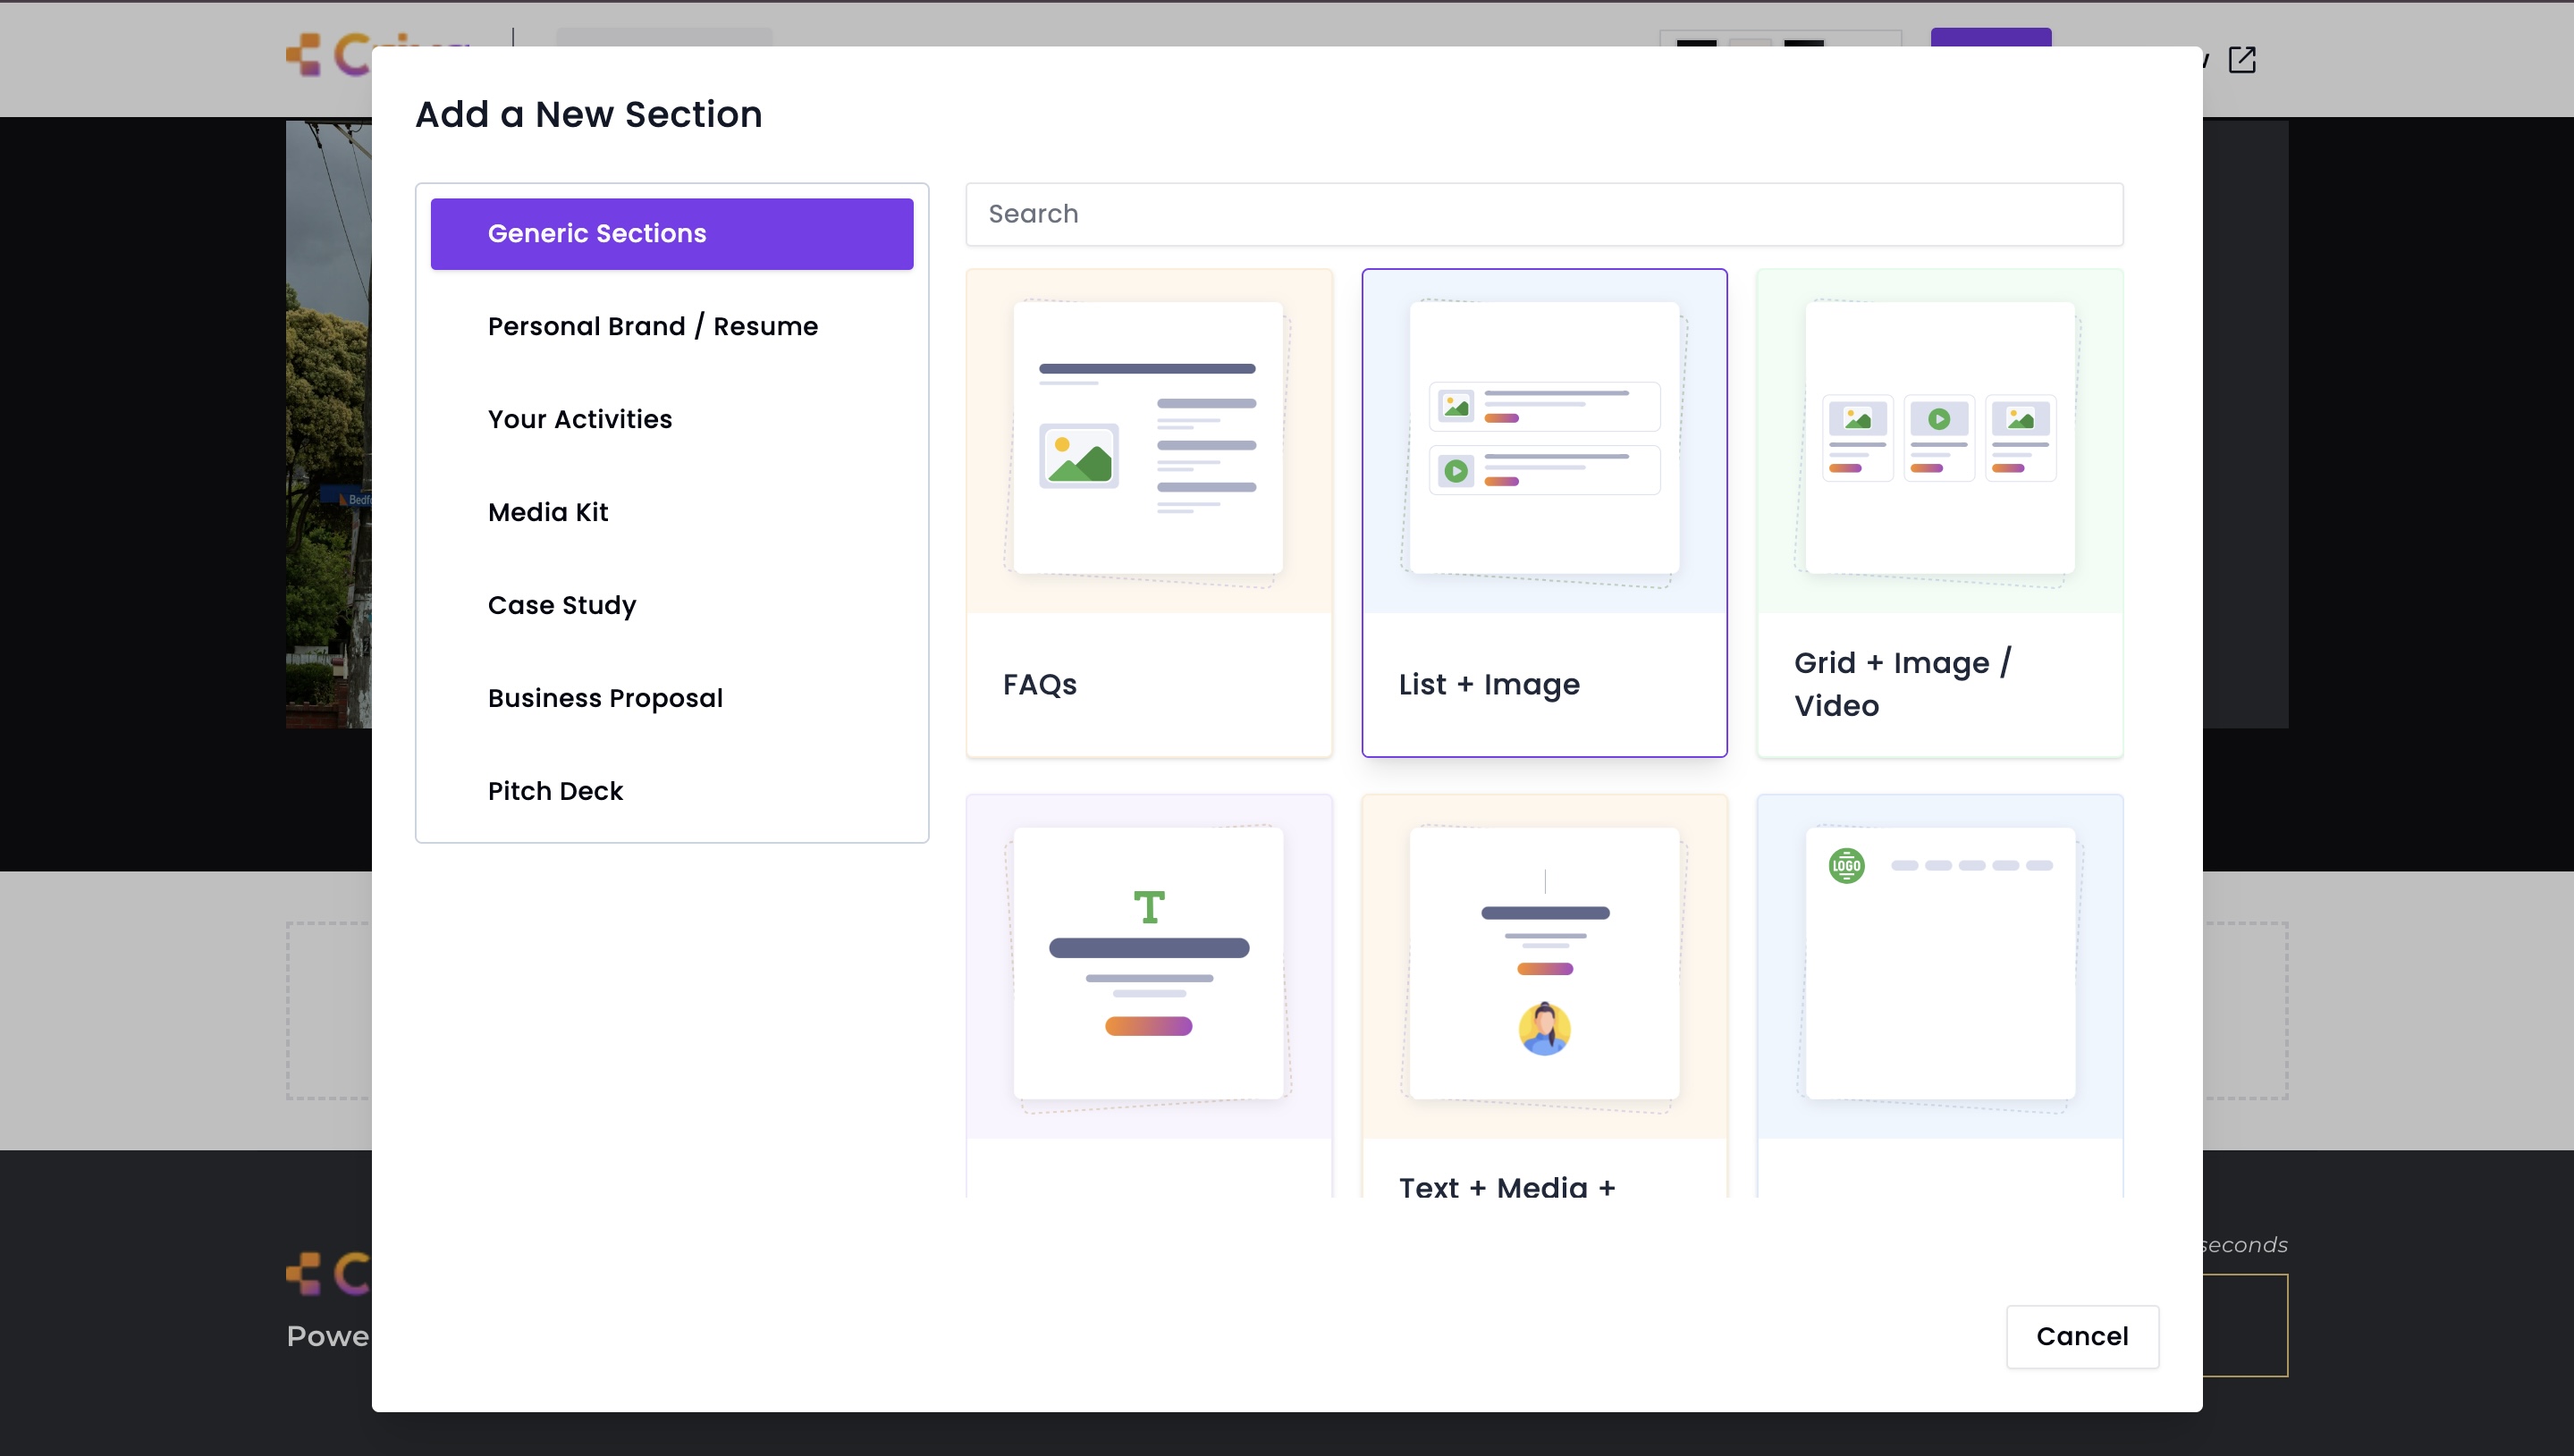2574x1456 pixels.
Task: Switch to Case Study sections
Action: coord(561,606)
